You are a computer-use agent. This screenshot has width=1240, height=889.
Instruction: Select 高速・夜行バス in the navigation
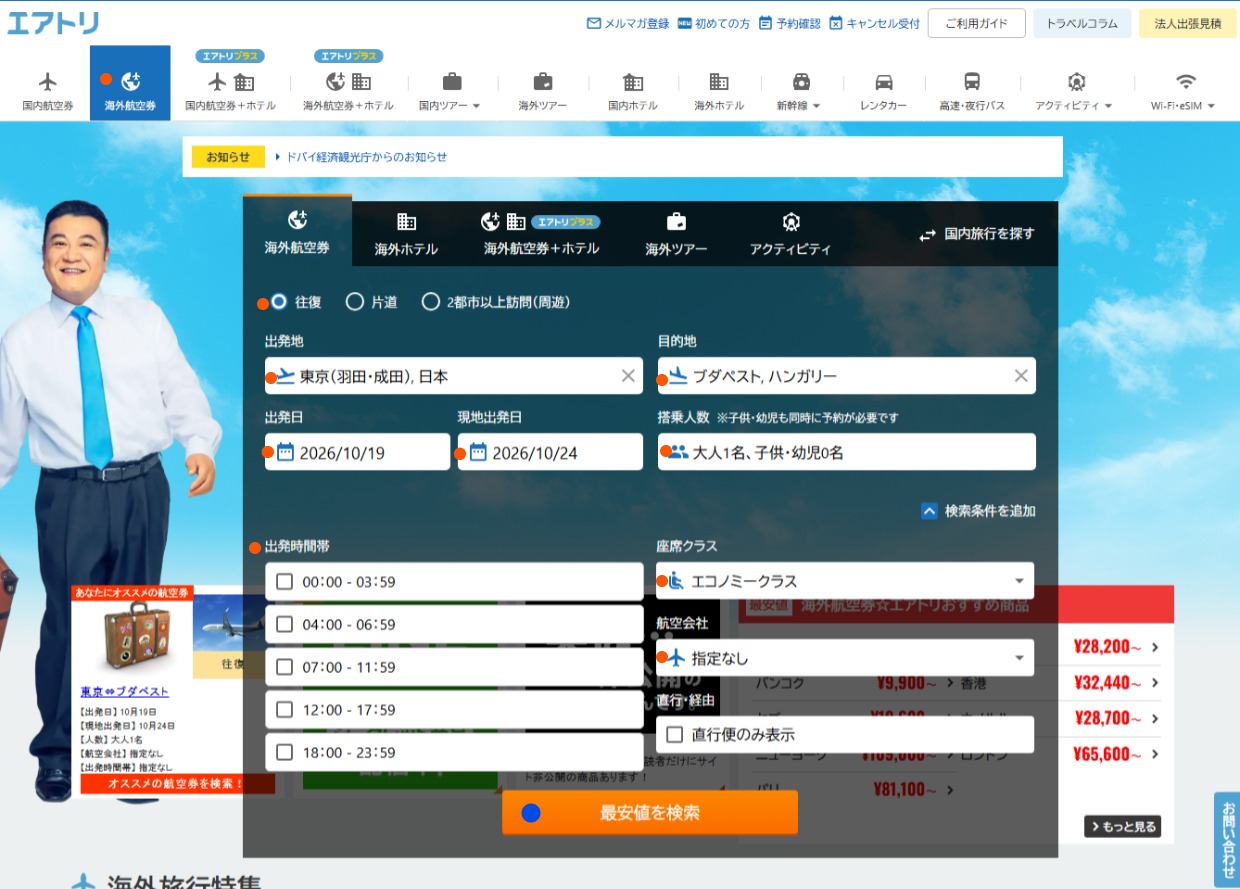(x=972, y=90)
